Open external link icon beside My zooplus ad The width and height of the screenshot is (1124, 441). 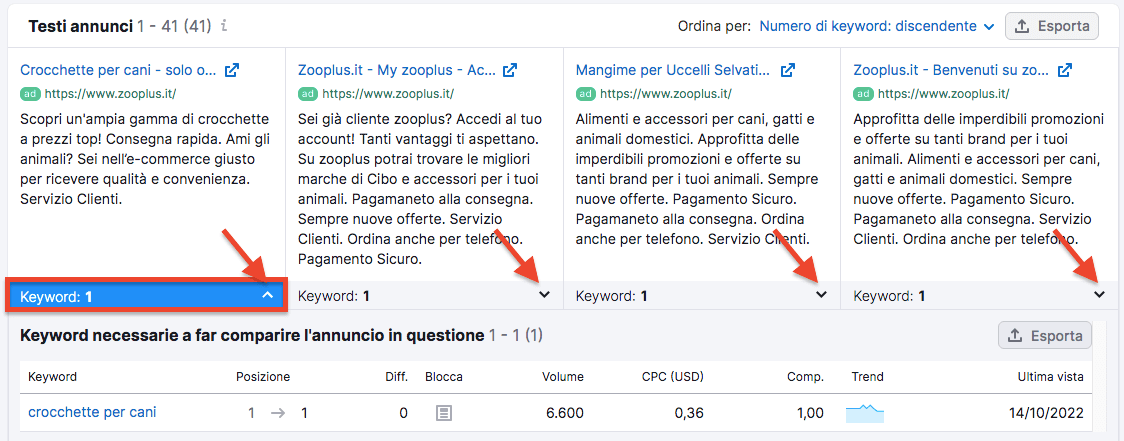pos(510,70)
